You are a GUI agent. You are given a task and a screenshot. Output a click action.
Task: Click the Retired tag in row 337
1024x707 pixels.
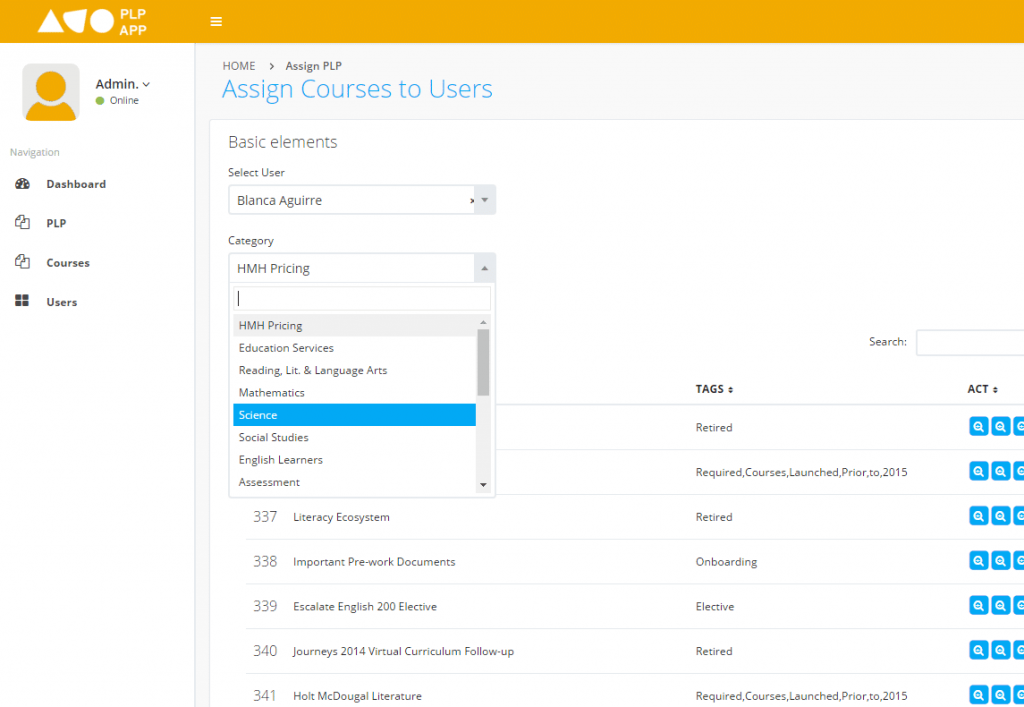(x=714, y=517)
